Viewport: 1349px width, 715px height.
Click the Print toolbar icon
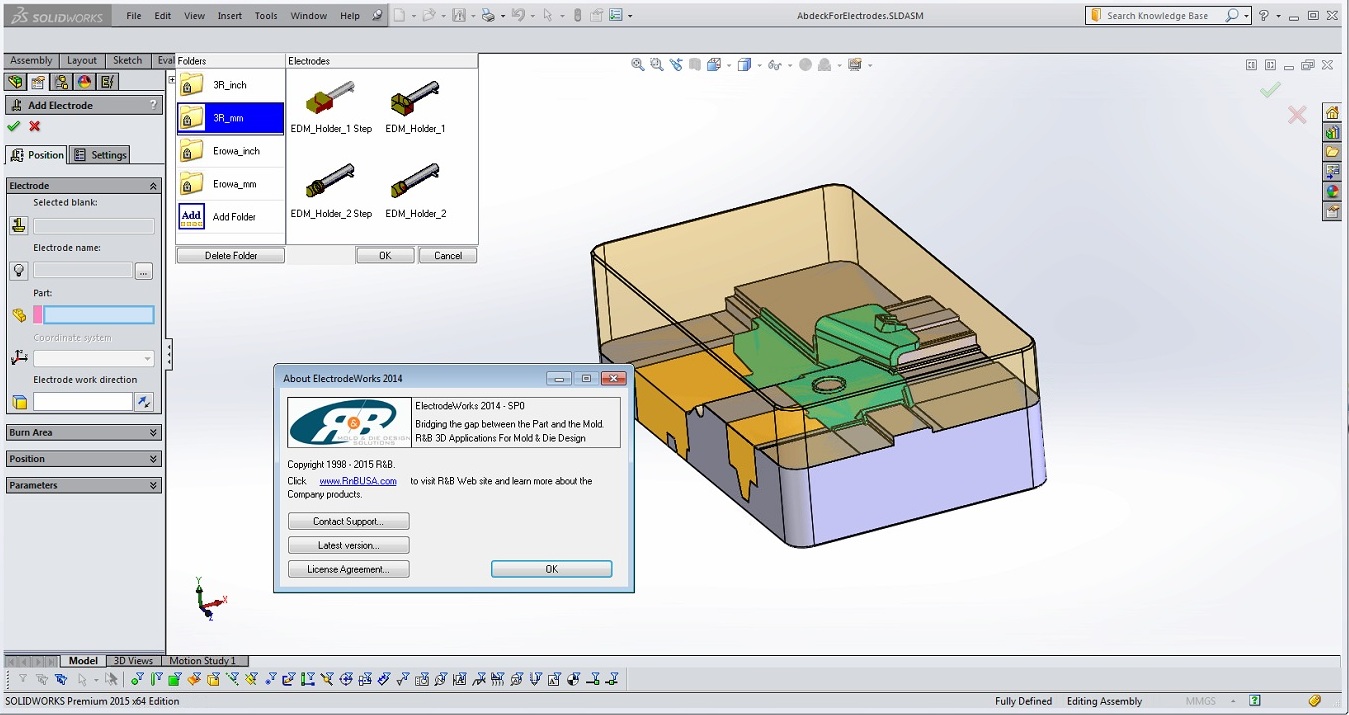(x=488, y=15)
